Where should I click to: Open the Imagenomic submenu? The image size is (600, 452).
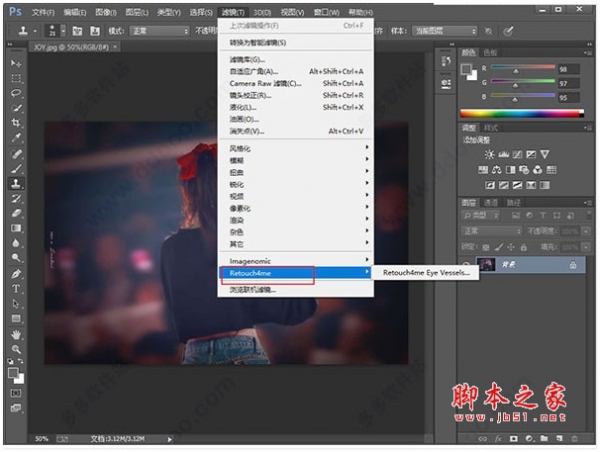tap(296, 261)
